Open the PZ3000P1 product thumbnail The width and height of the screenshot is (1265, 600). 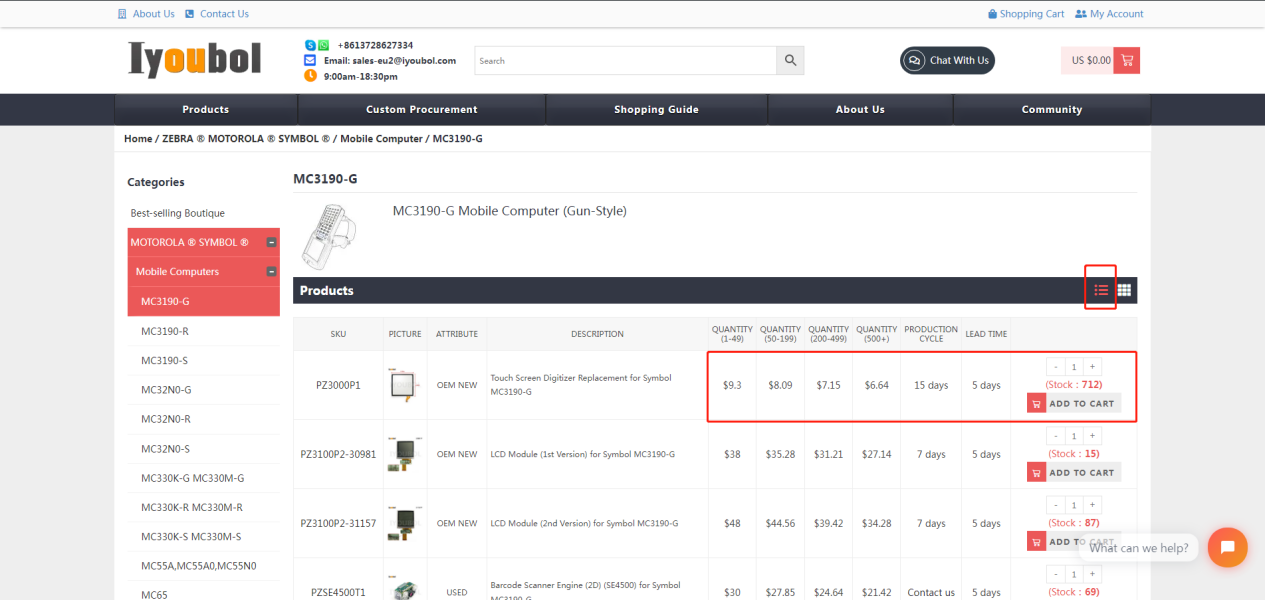click(x=405, y=385)
